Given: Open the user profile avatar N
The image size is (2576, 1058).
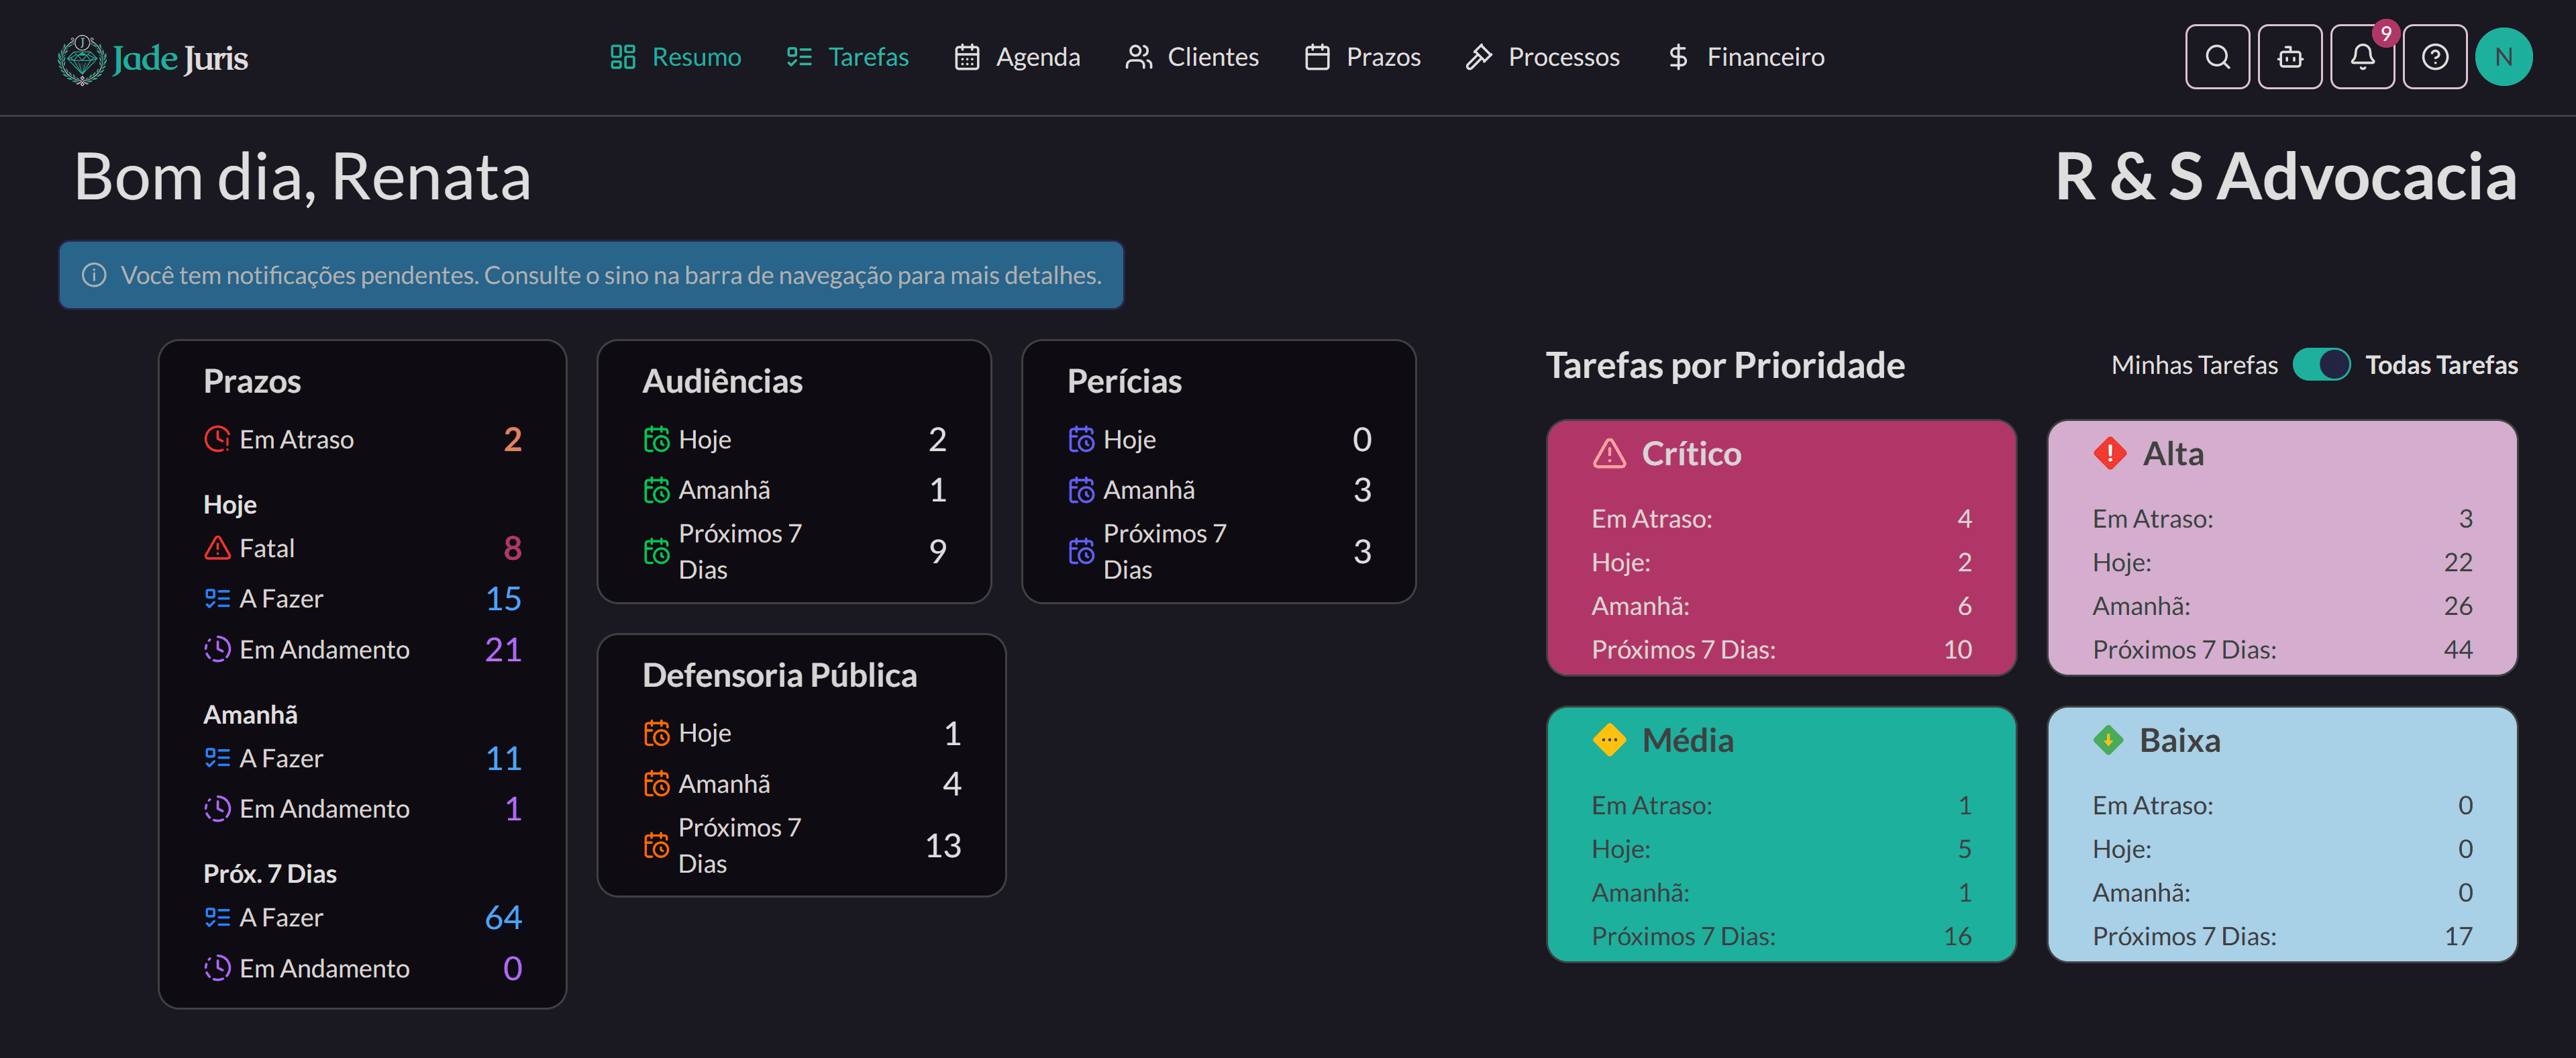Looking at the screenshot, I should click(x=2504, y=57).
